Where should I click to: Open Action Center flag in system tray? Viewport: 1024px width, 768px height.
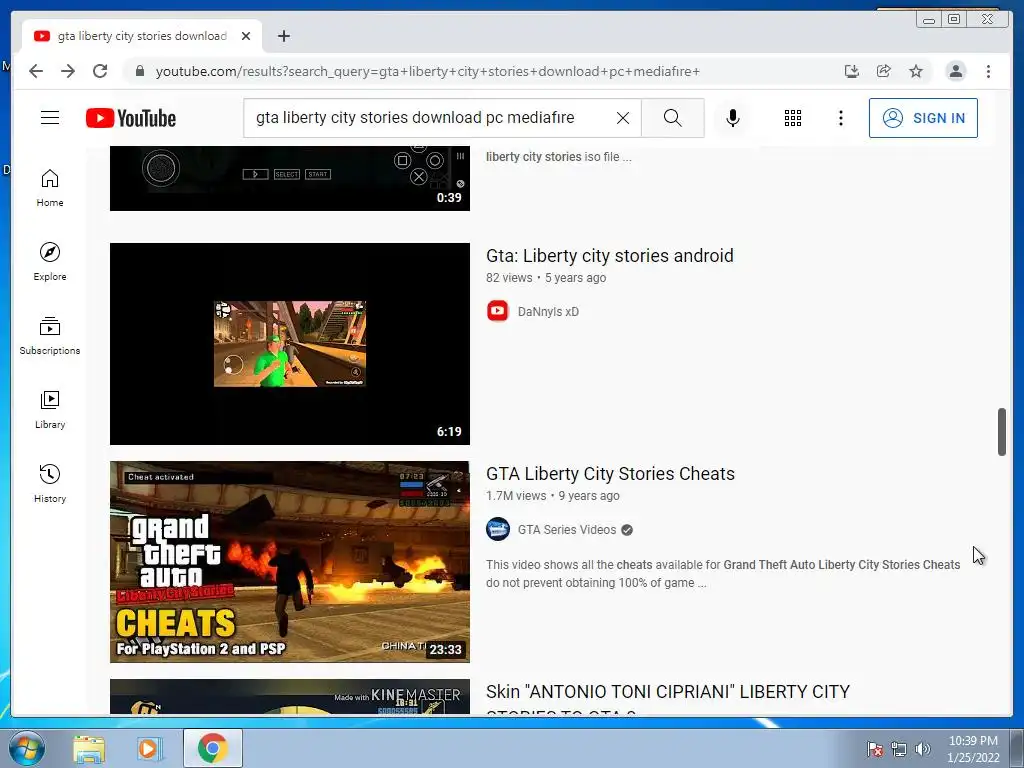(x=875, y=749)
